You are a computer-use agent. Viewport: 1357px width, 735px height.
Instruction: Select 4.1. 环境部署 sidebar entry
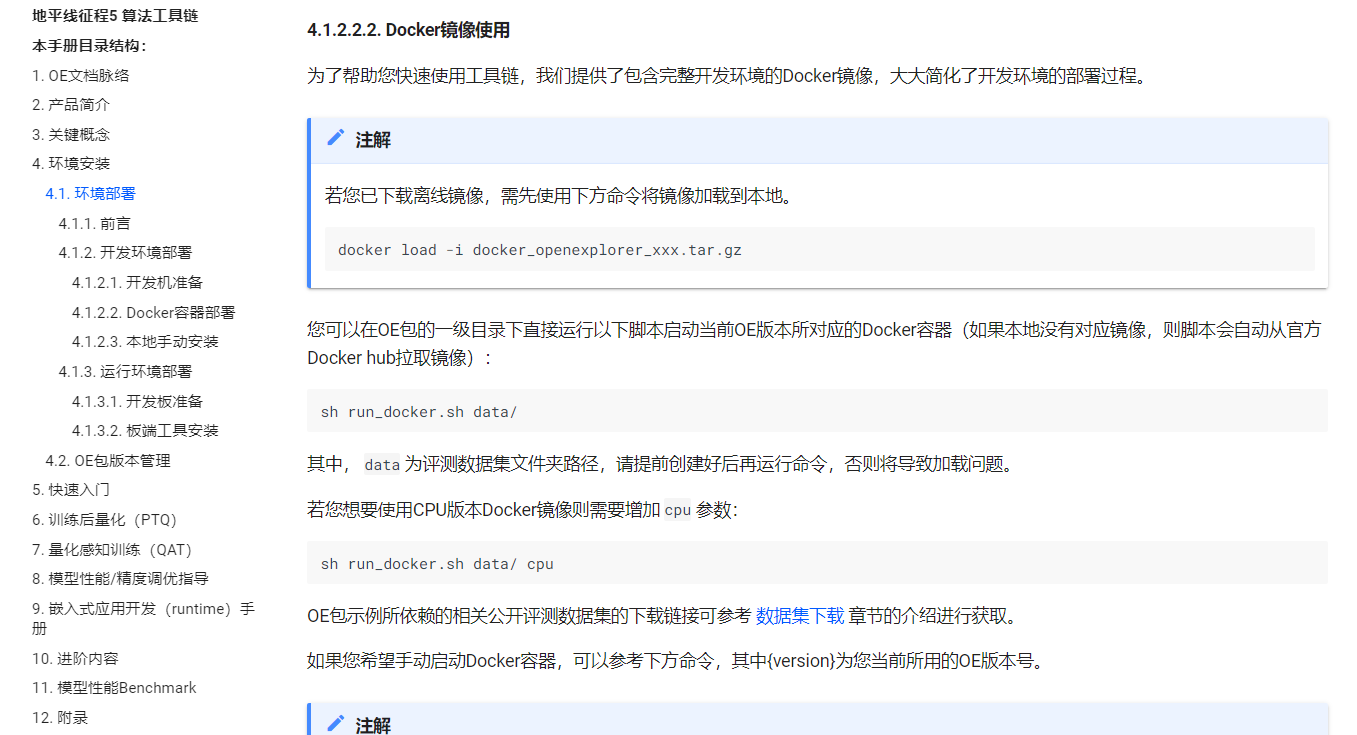click(90, 193)
